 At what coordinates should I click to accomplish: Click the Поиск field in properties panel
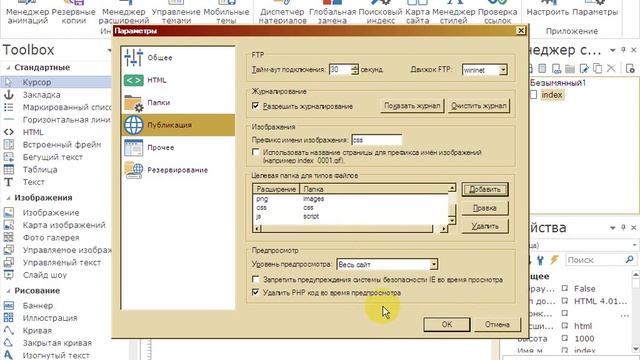(x=600, y=260)
